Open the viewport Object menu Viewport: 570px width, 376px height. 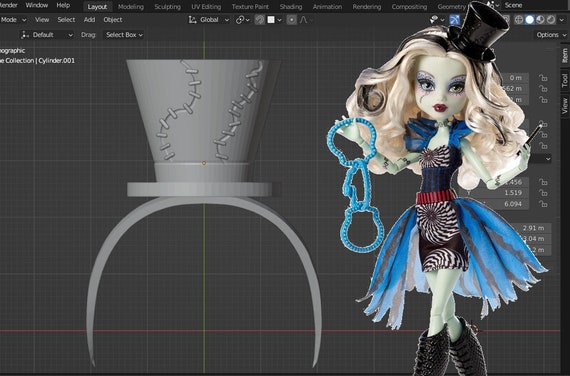(x=113, y=20)
